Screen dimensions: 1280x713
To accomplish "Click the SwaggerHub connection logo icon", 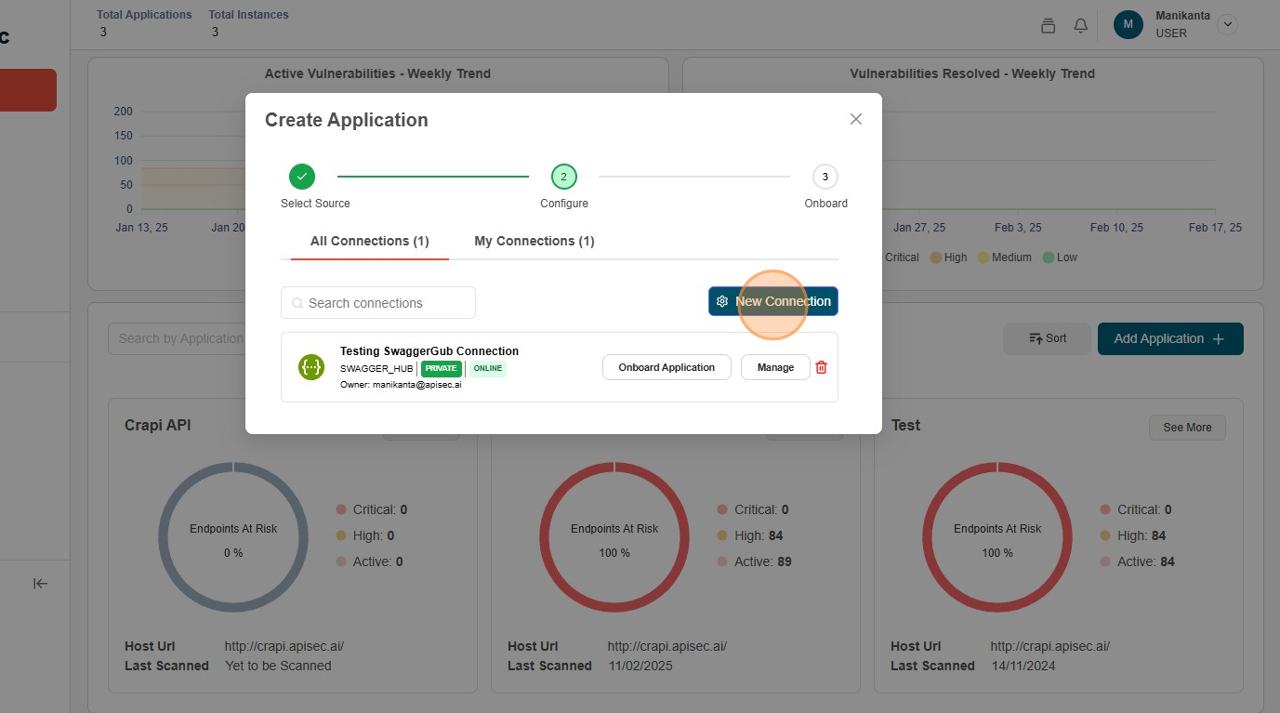I will 311,367.
